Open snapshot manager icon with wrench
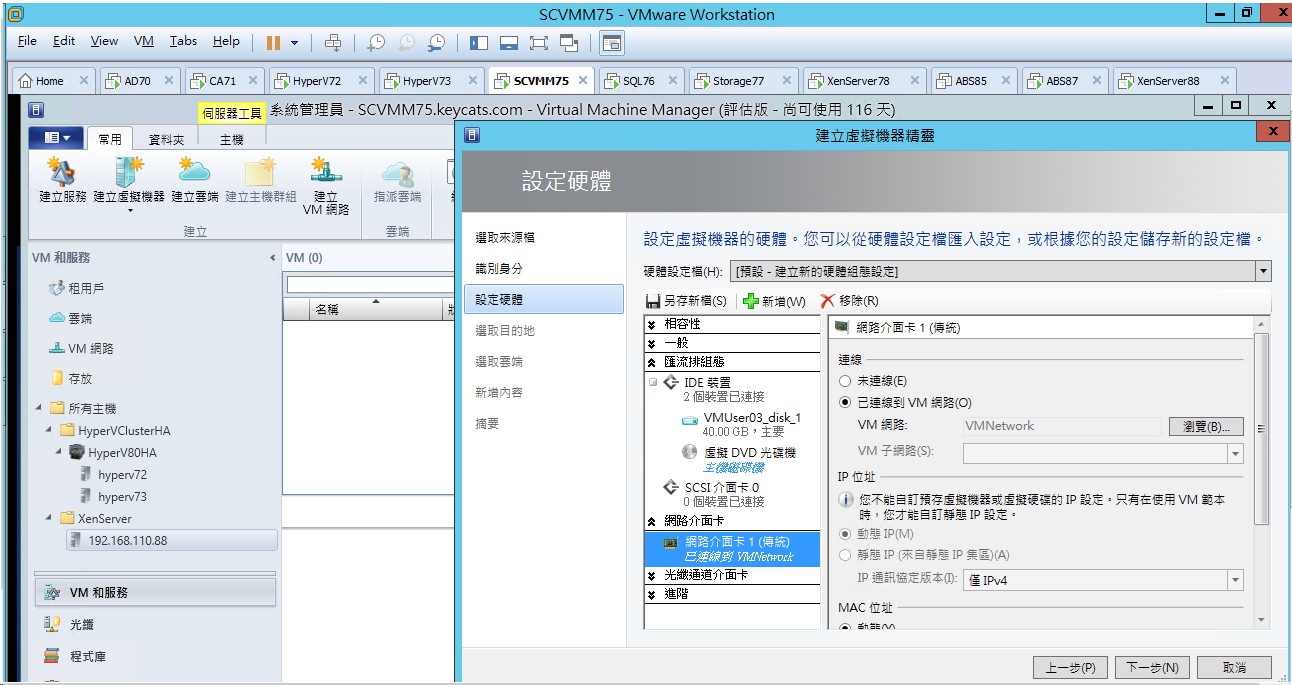 point(436,42)
